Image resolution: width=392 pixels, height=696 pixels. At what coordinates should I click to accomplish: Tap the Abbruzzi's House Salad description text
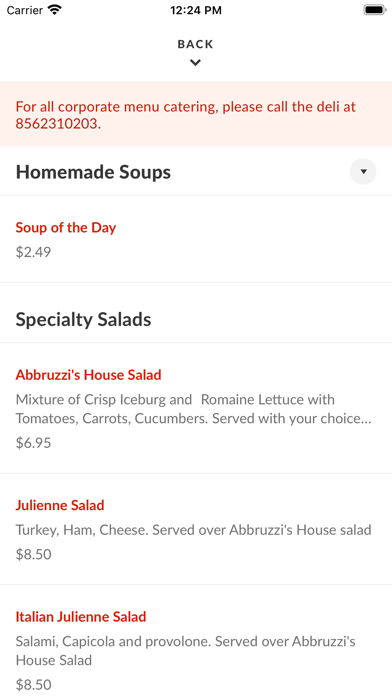tap(193, 409)
